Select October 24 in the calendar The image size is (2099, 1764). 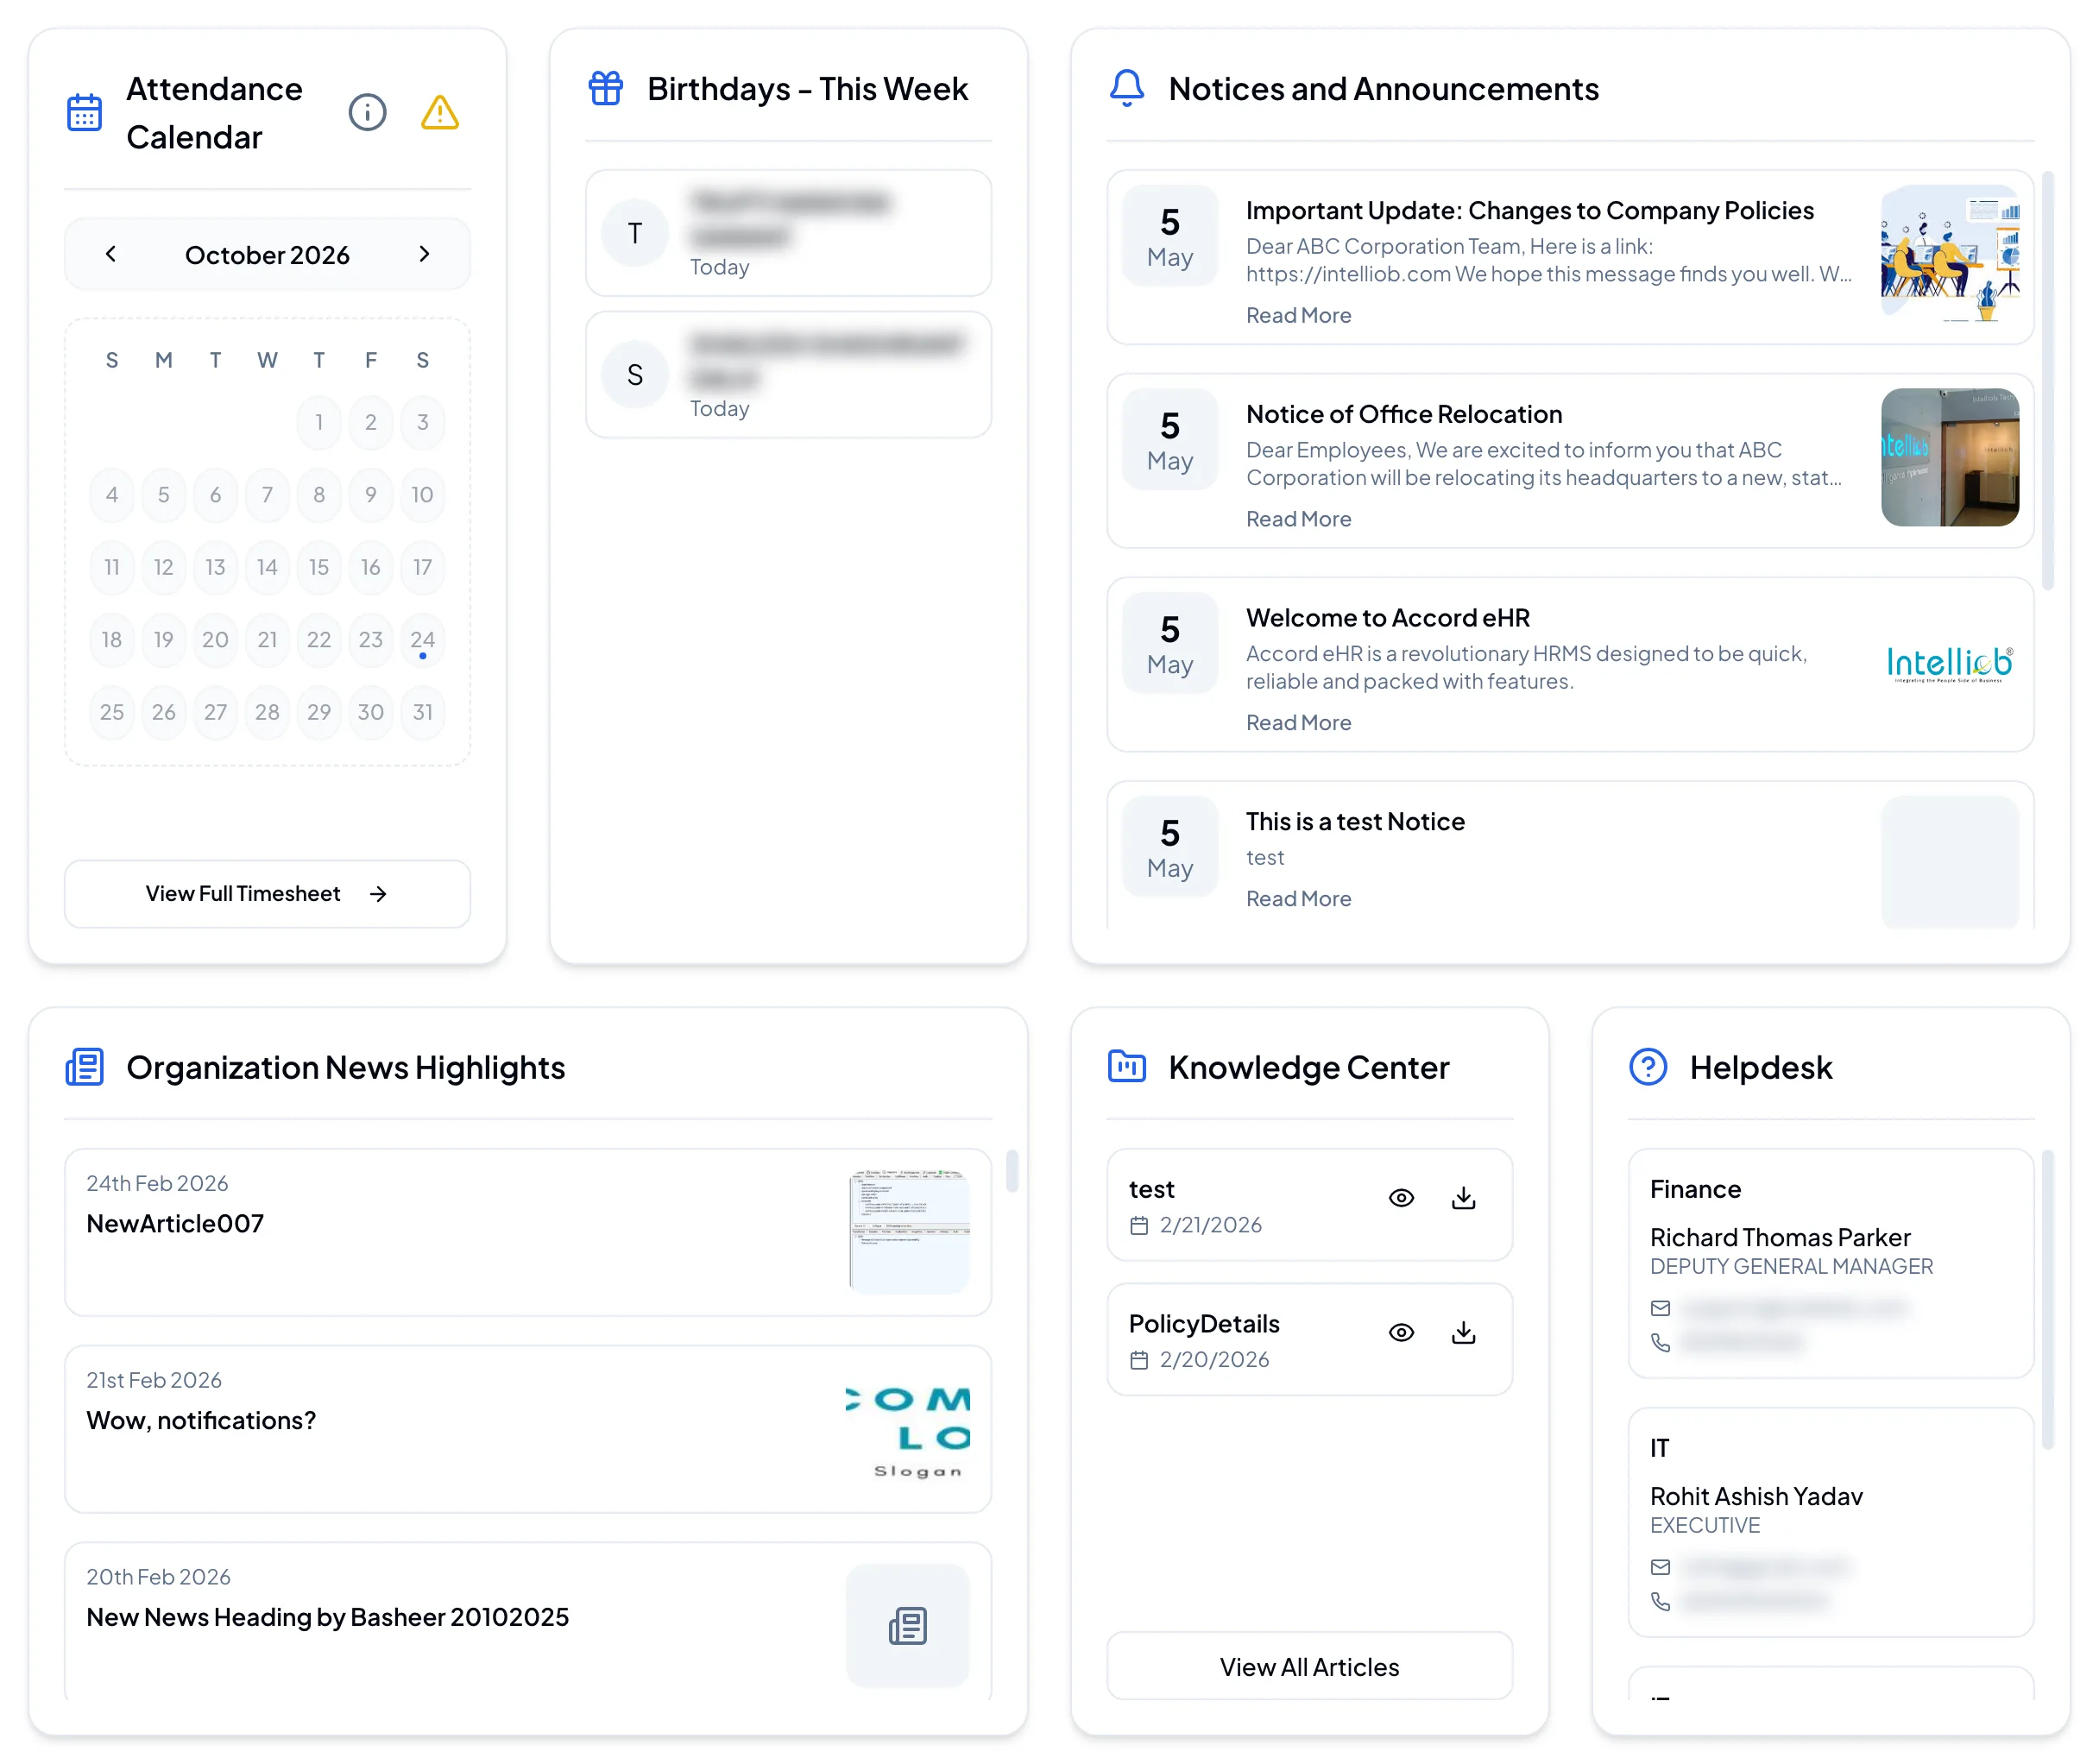422,640
